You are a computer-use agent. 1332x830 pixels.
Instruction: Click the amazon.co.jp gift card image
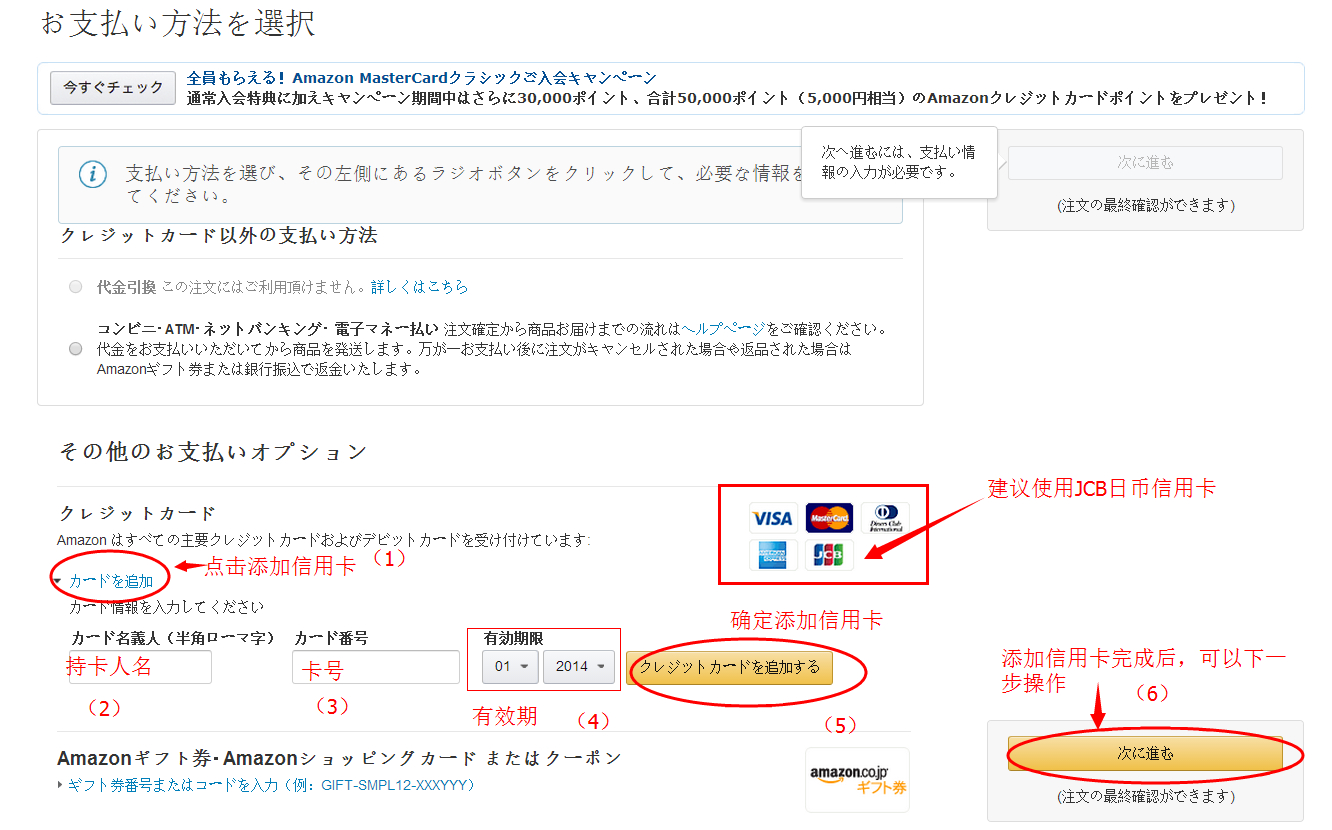point(857,780)
